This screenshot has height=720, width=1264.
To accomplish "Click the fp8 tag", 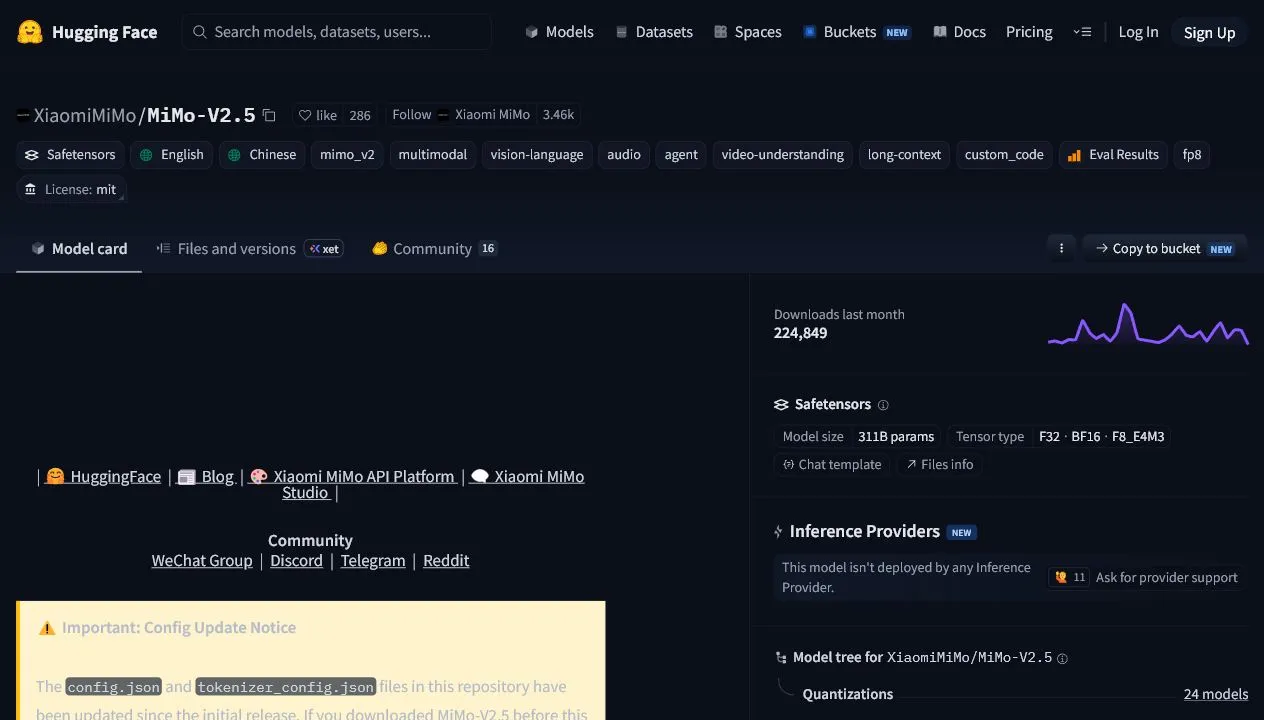I will 1192,155.
